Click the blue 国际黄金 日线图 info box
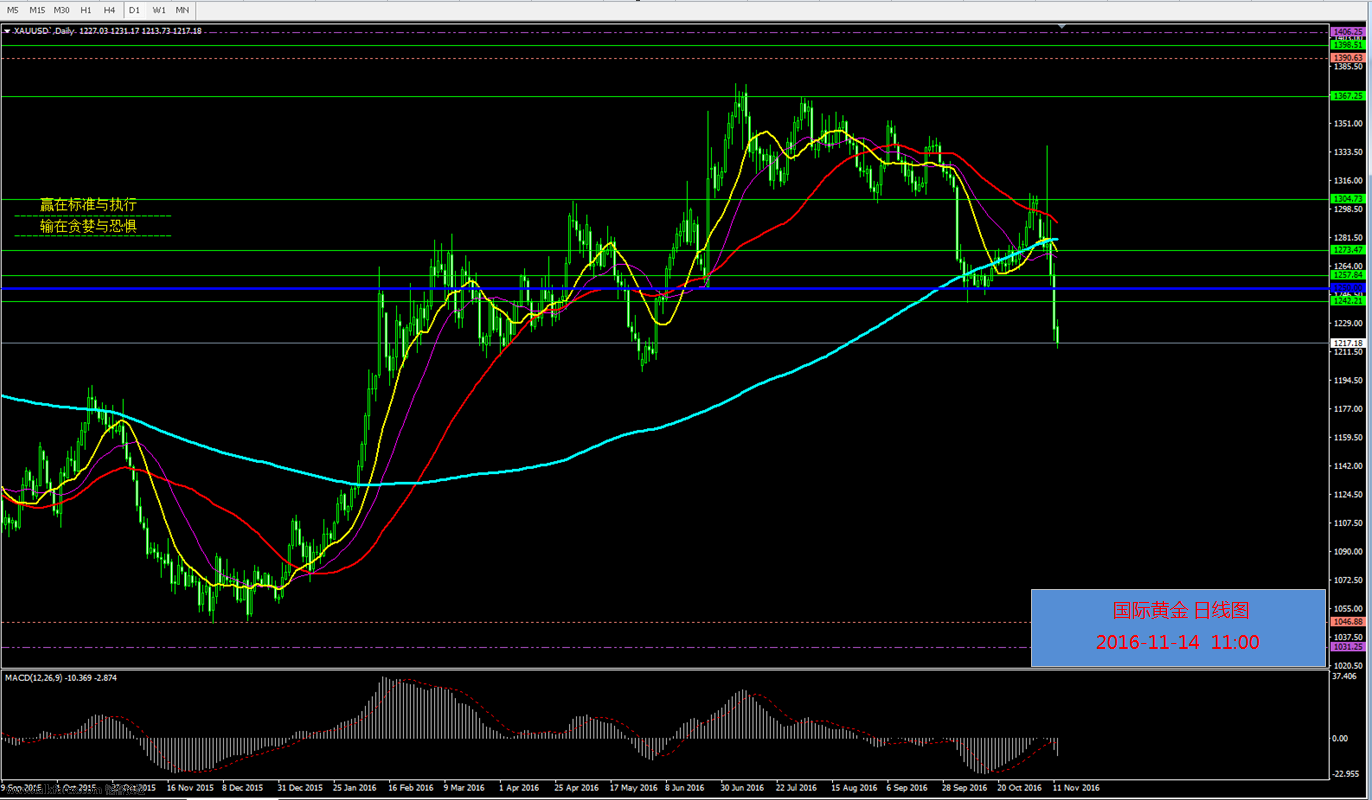Viewport: 1372px width, 800px height. coord(1178,627)
